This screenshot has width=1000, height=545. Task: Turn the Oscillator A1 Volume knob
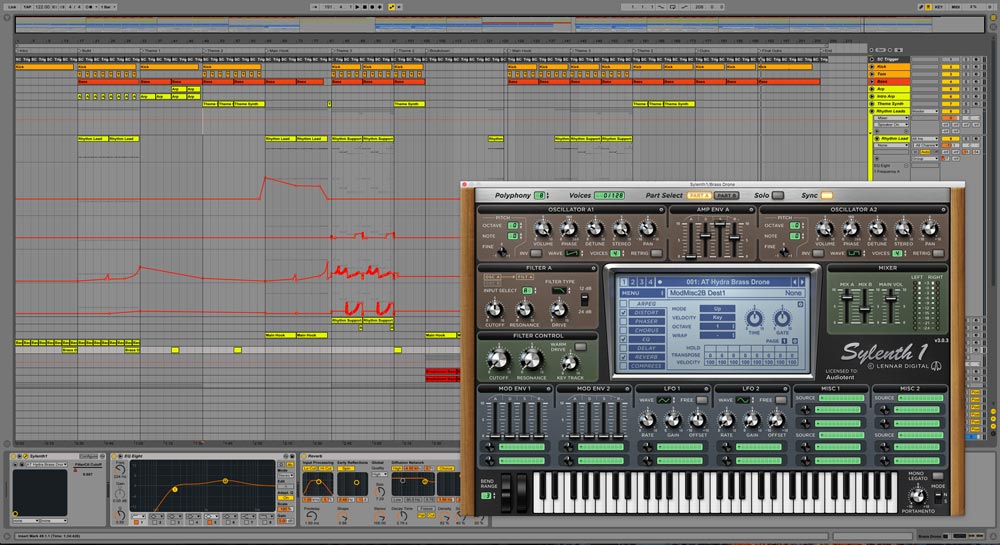[x=543, y=229]
